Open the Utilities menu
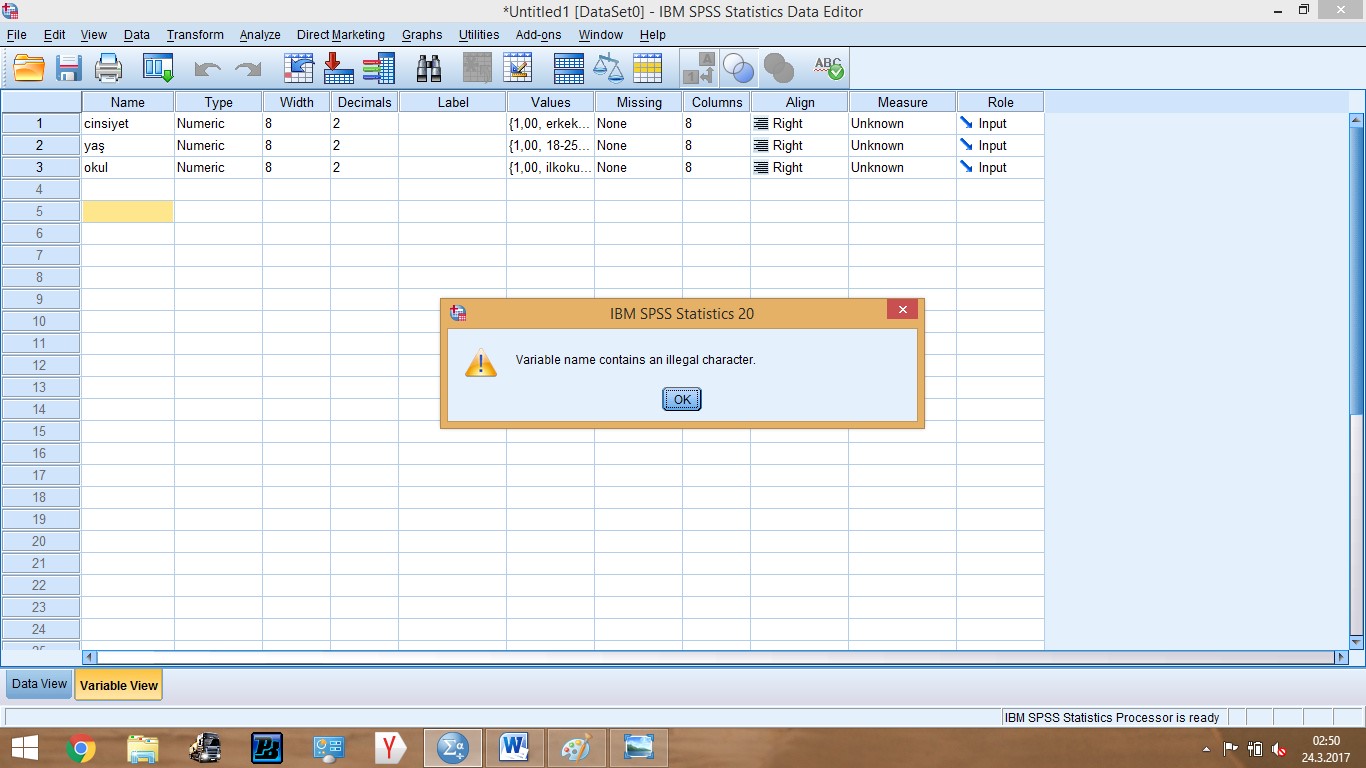Image resolution: width=1366 pixels, height=768 pixels. 479,34
